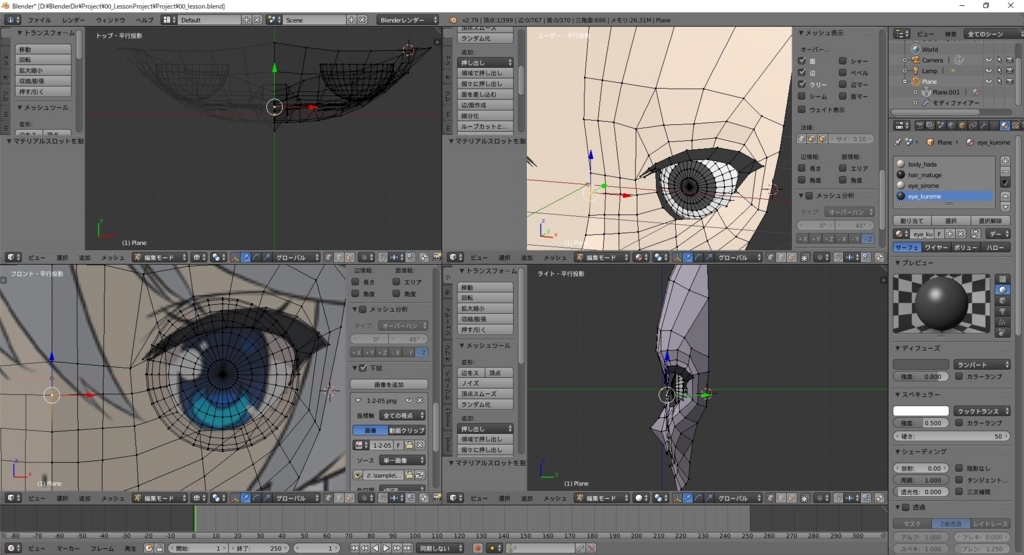Toggle pin icon in Properties context row

coord(898,142)
